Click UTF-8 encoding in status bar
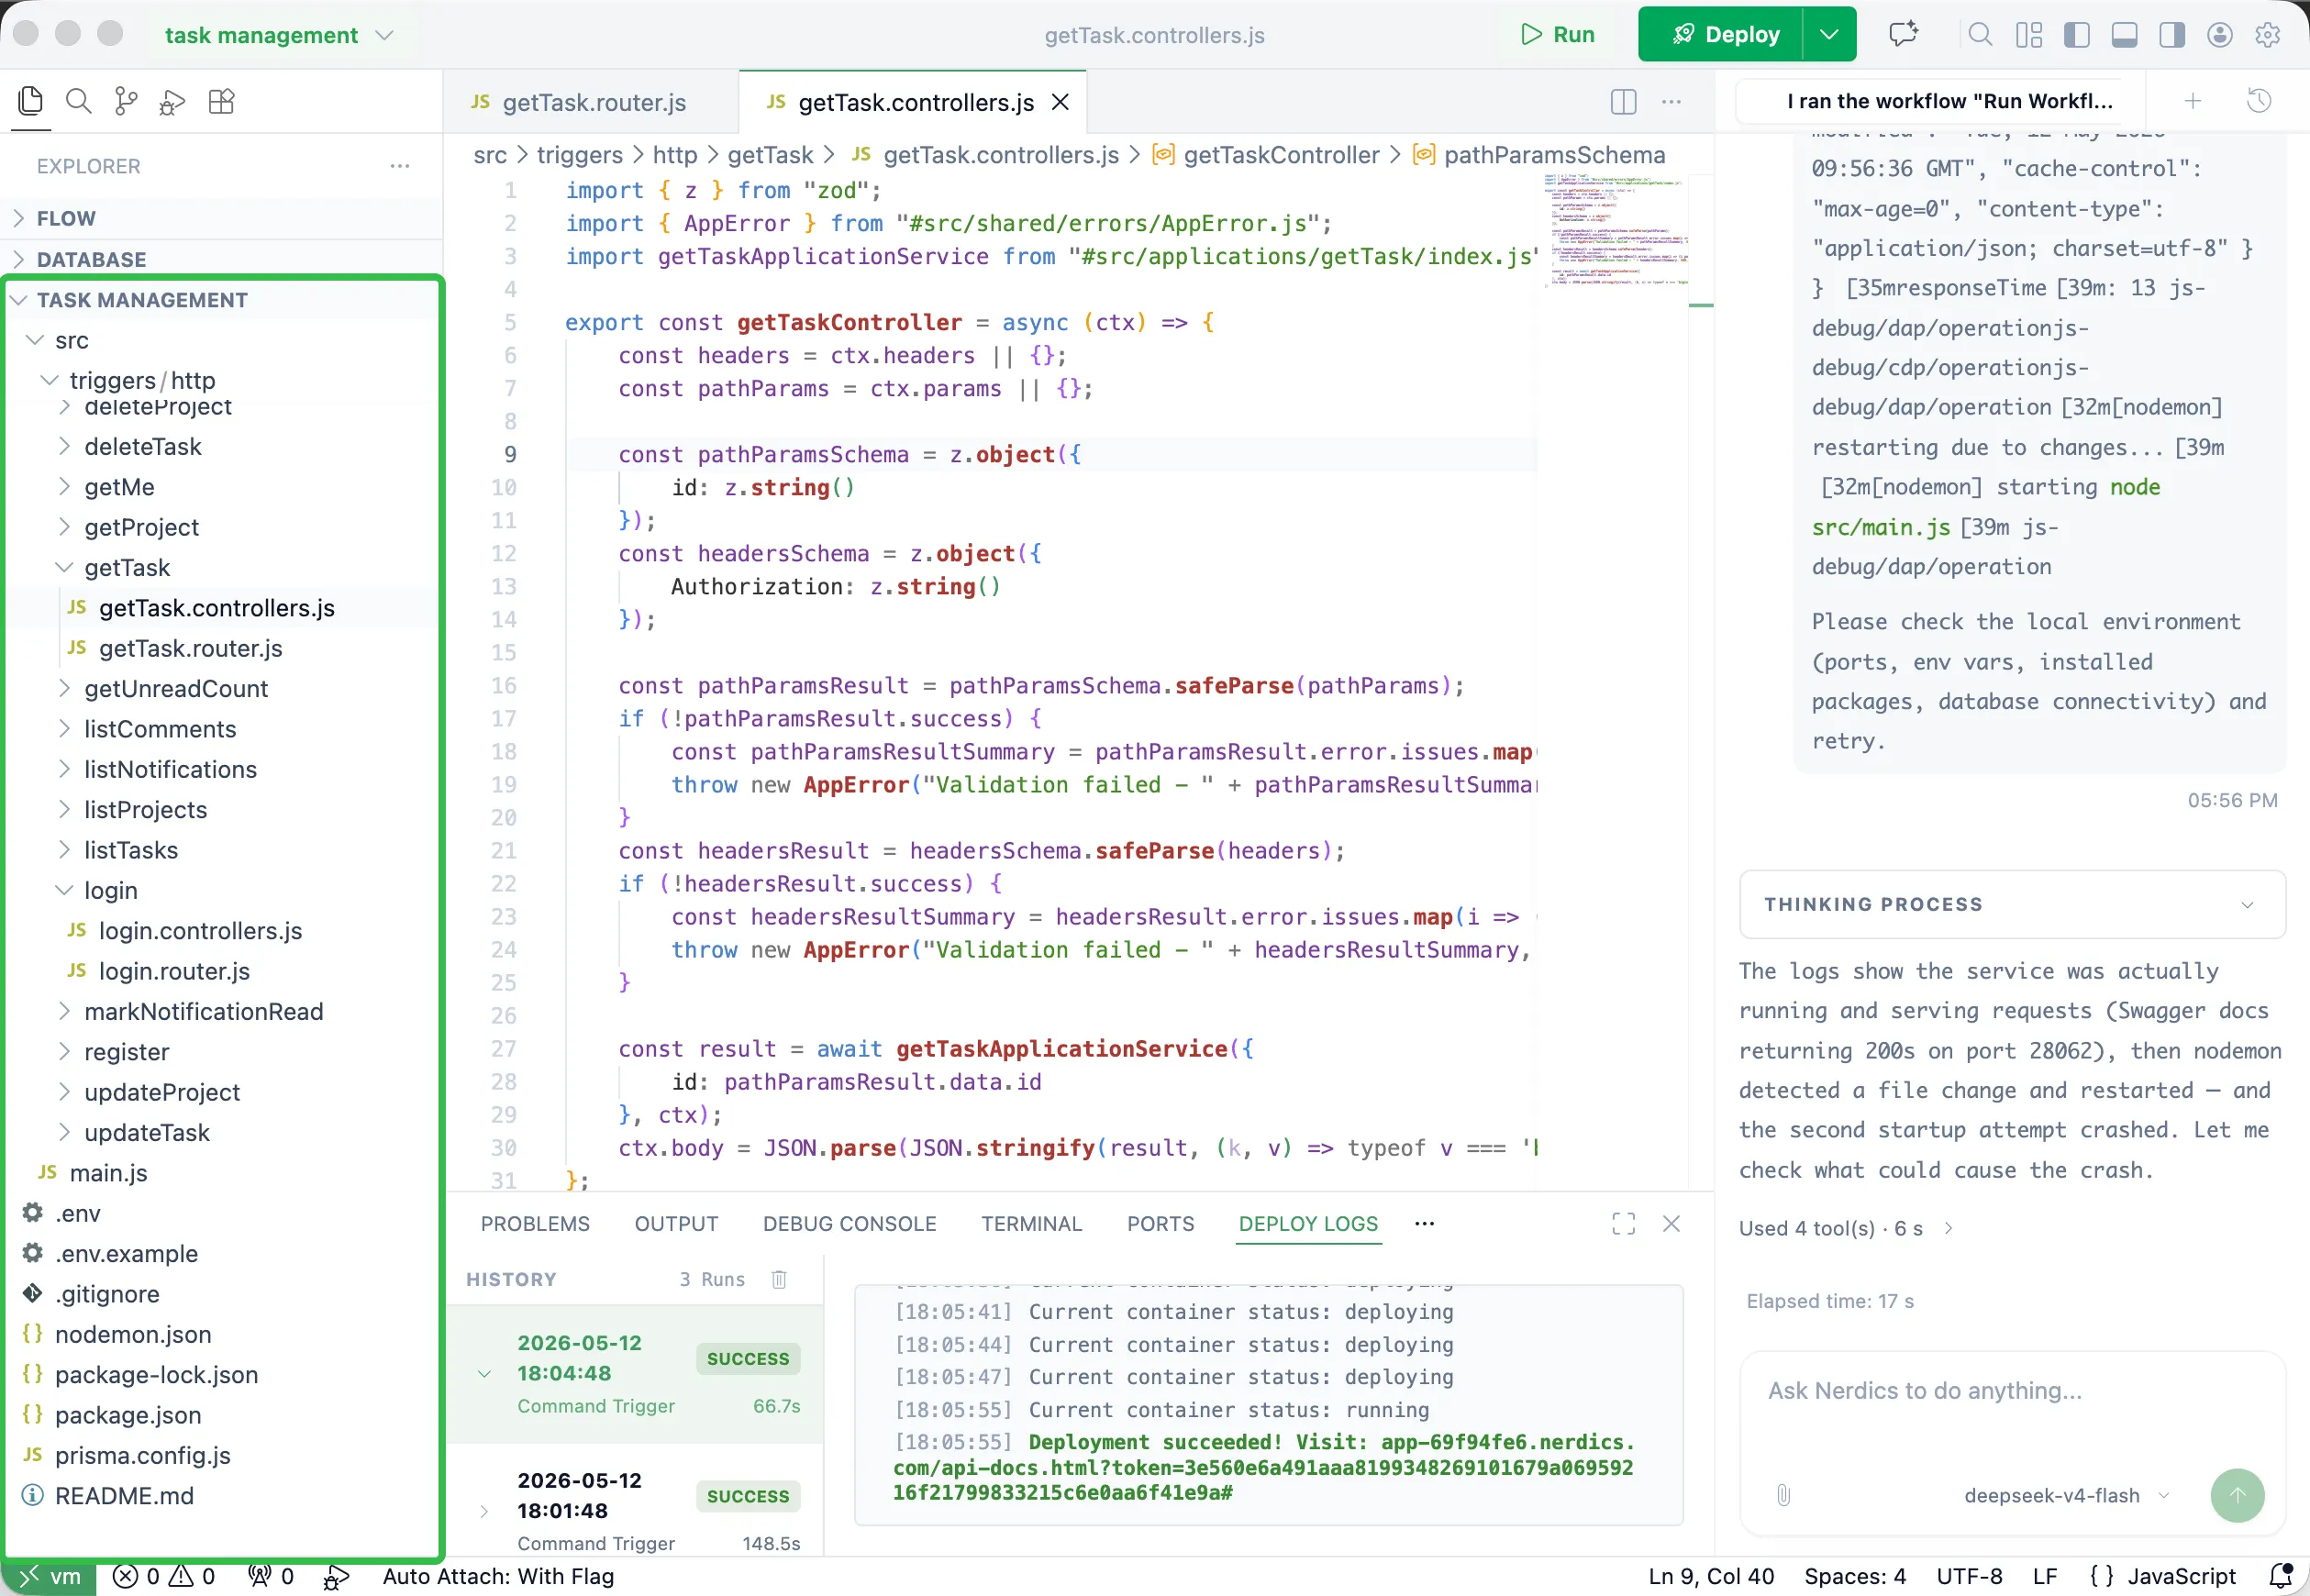 click(x=1969, y=1576)
